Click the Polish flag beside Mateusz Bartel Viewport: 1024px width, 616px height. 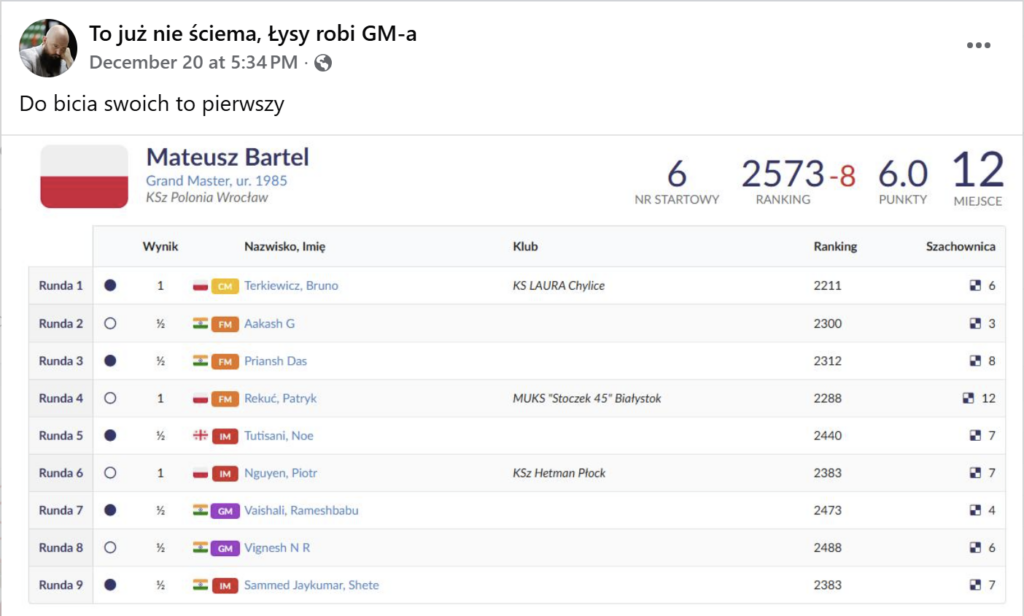tap(84, 177)
